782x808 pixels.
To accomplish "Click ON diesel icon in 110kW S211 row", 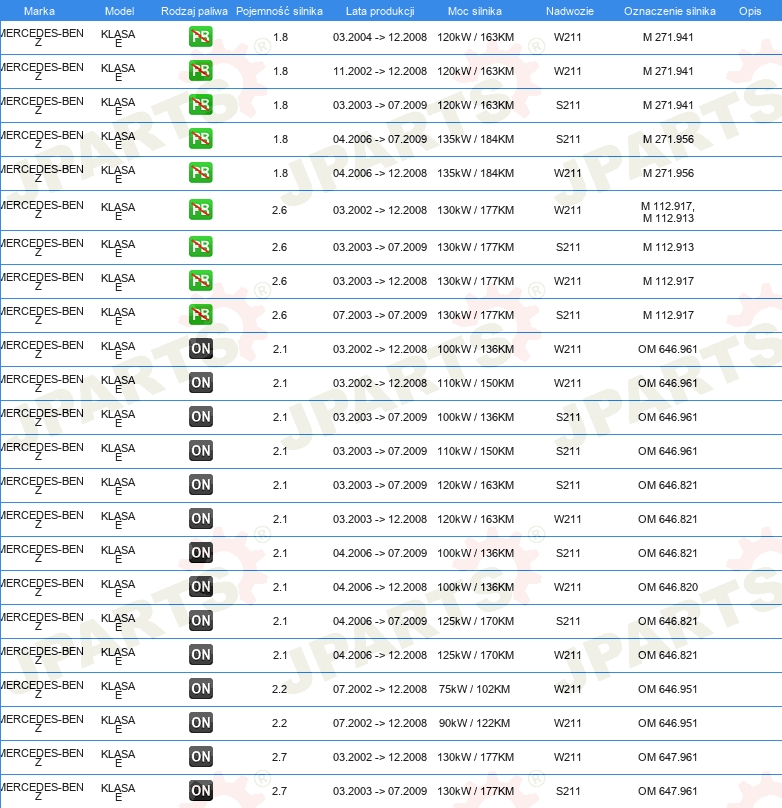I will pyautogui.click(x=200, y=451).
